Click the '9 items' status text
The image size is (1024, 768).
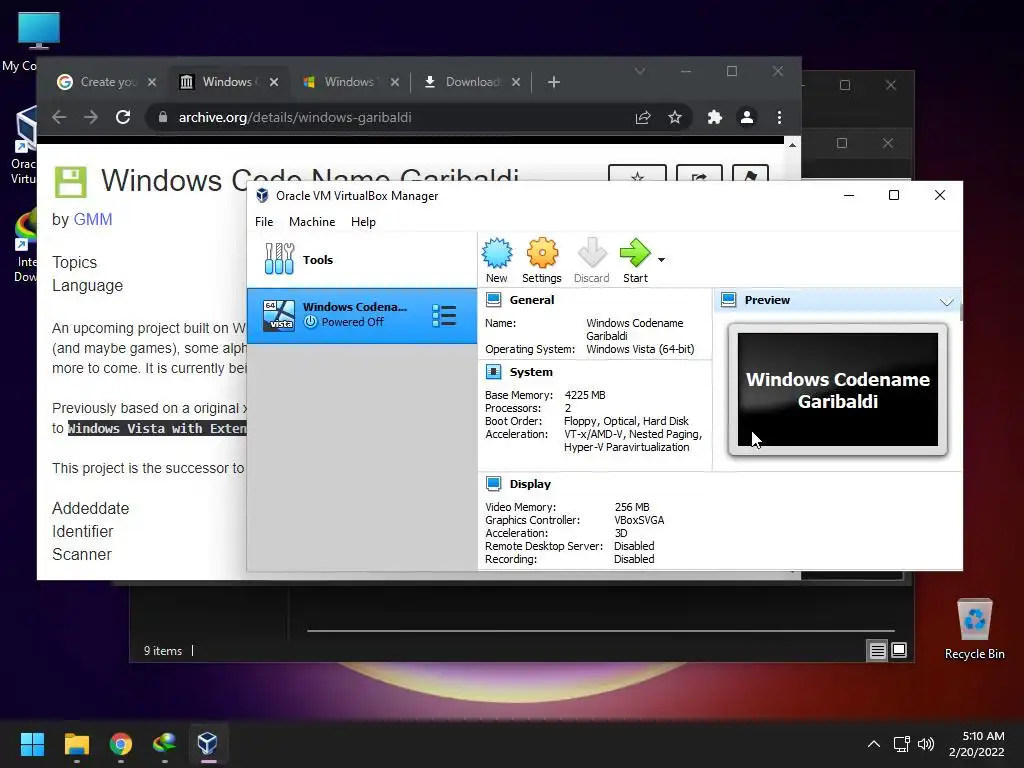click(163, 651)
